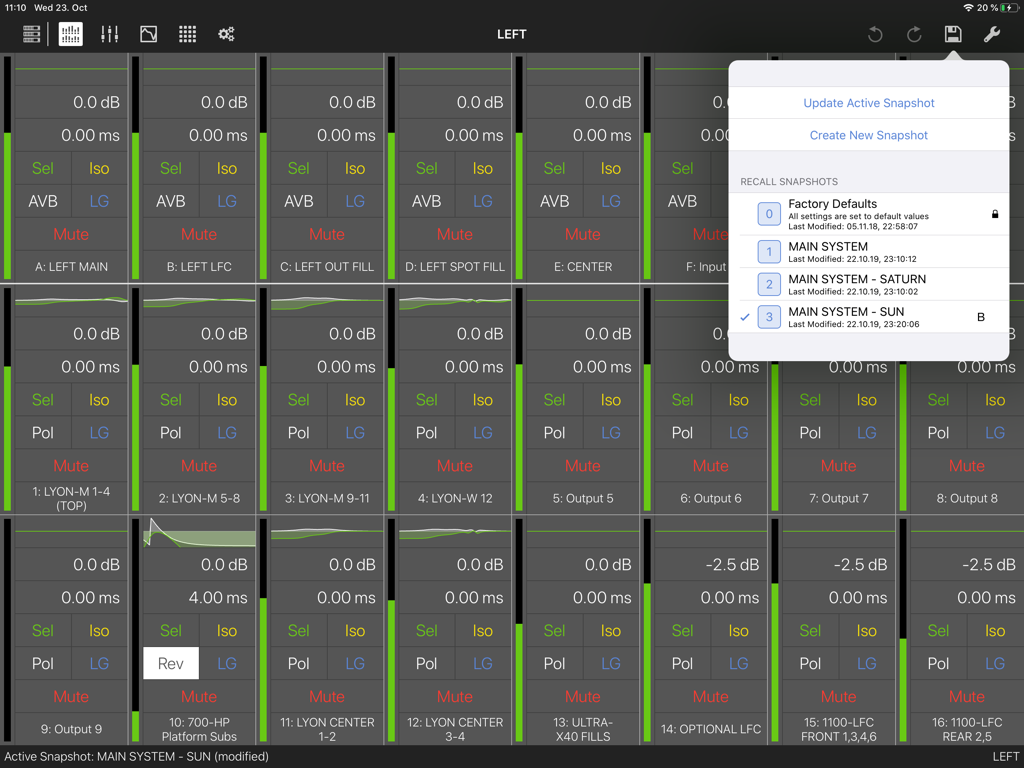Image resolution: width=1024 pixels, height=768 pixels.
Task: Open the processing settings gears view
Action: click(x=226, y=34)
